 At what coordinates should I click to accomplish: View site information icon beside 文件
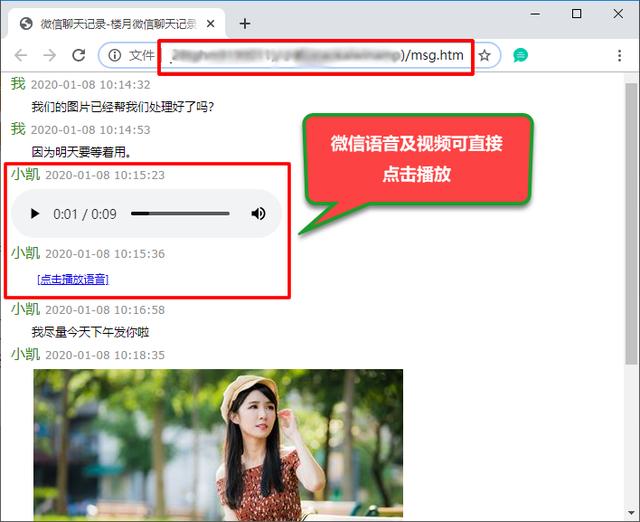click(x=115, y=56)
